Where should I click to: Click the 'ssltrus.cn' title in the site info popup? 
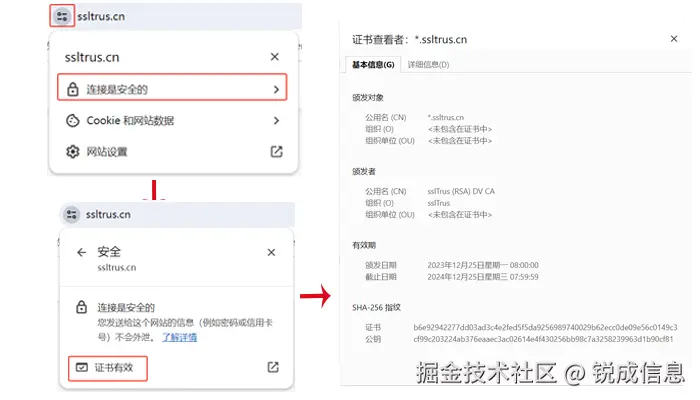click(x=92, y=57)
